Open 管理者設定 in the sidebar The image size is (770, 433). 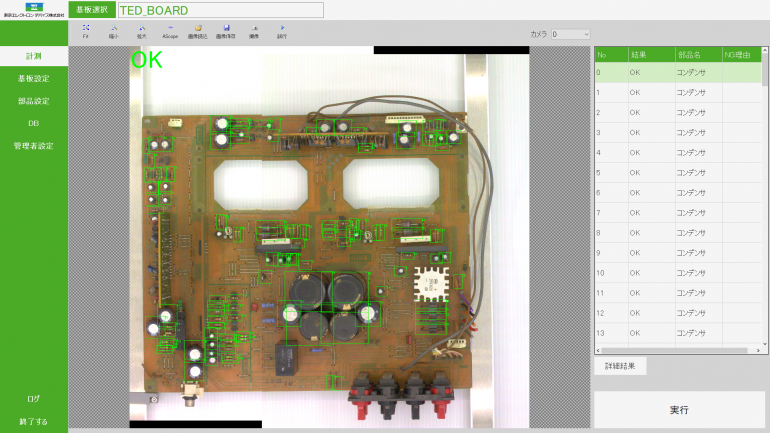click(x=34, y=146)
